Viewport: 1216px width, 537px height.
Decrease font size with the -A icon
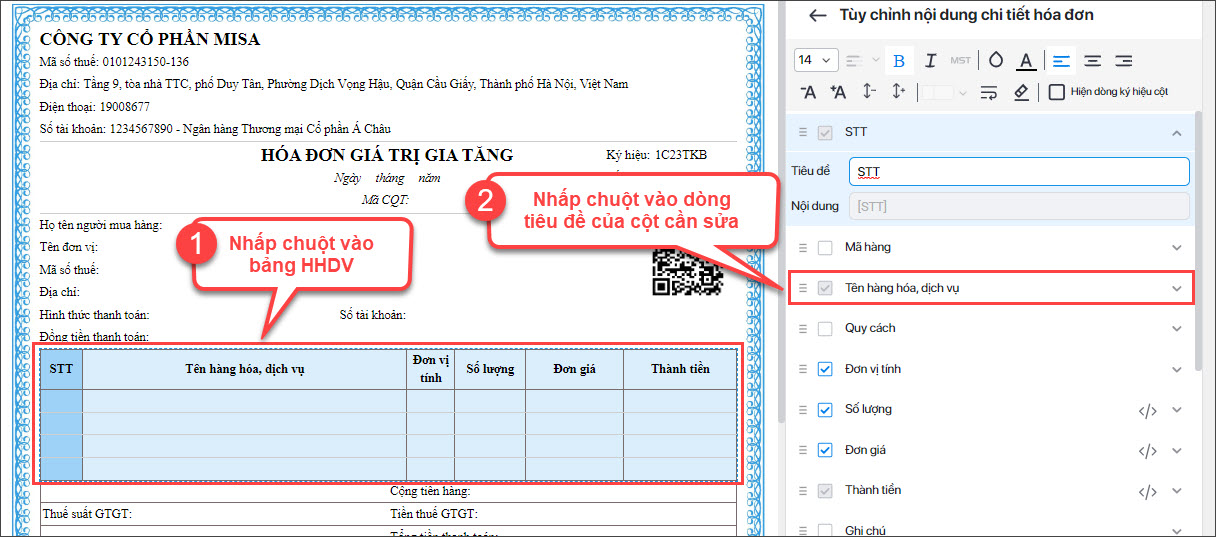[x=808, y=92]
